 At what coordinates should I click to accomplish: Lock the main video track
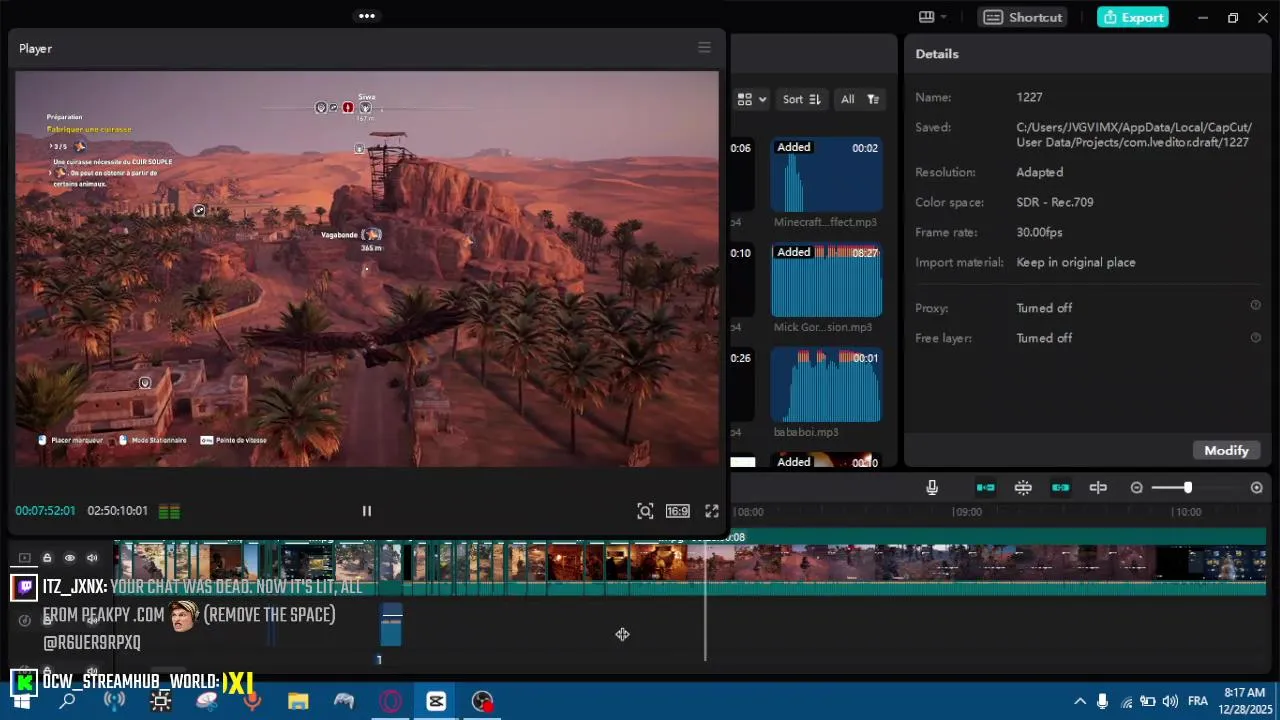(47, 558)
